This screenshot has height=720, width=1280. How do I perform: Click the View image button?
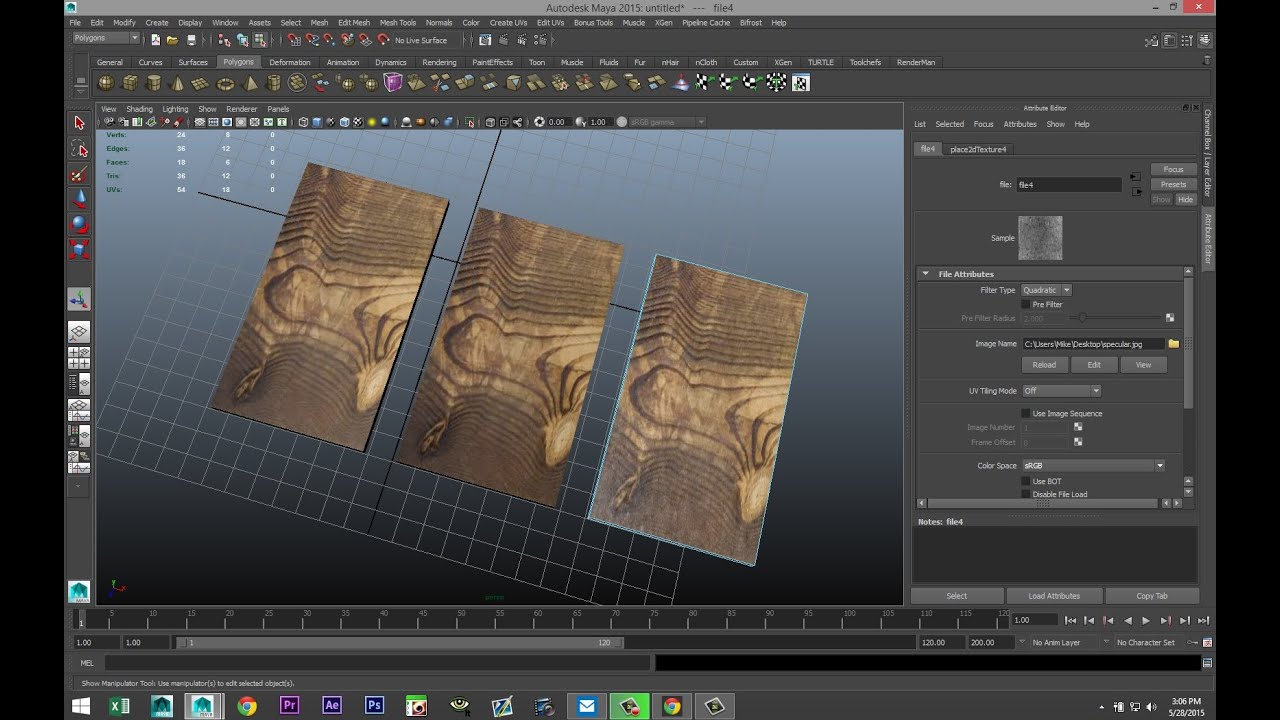(x=1143, y=365)
